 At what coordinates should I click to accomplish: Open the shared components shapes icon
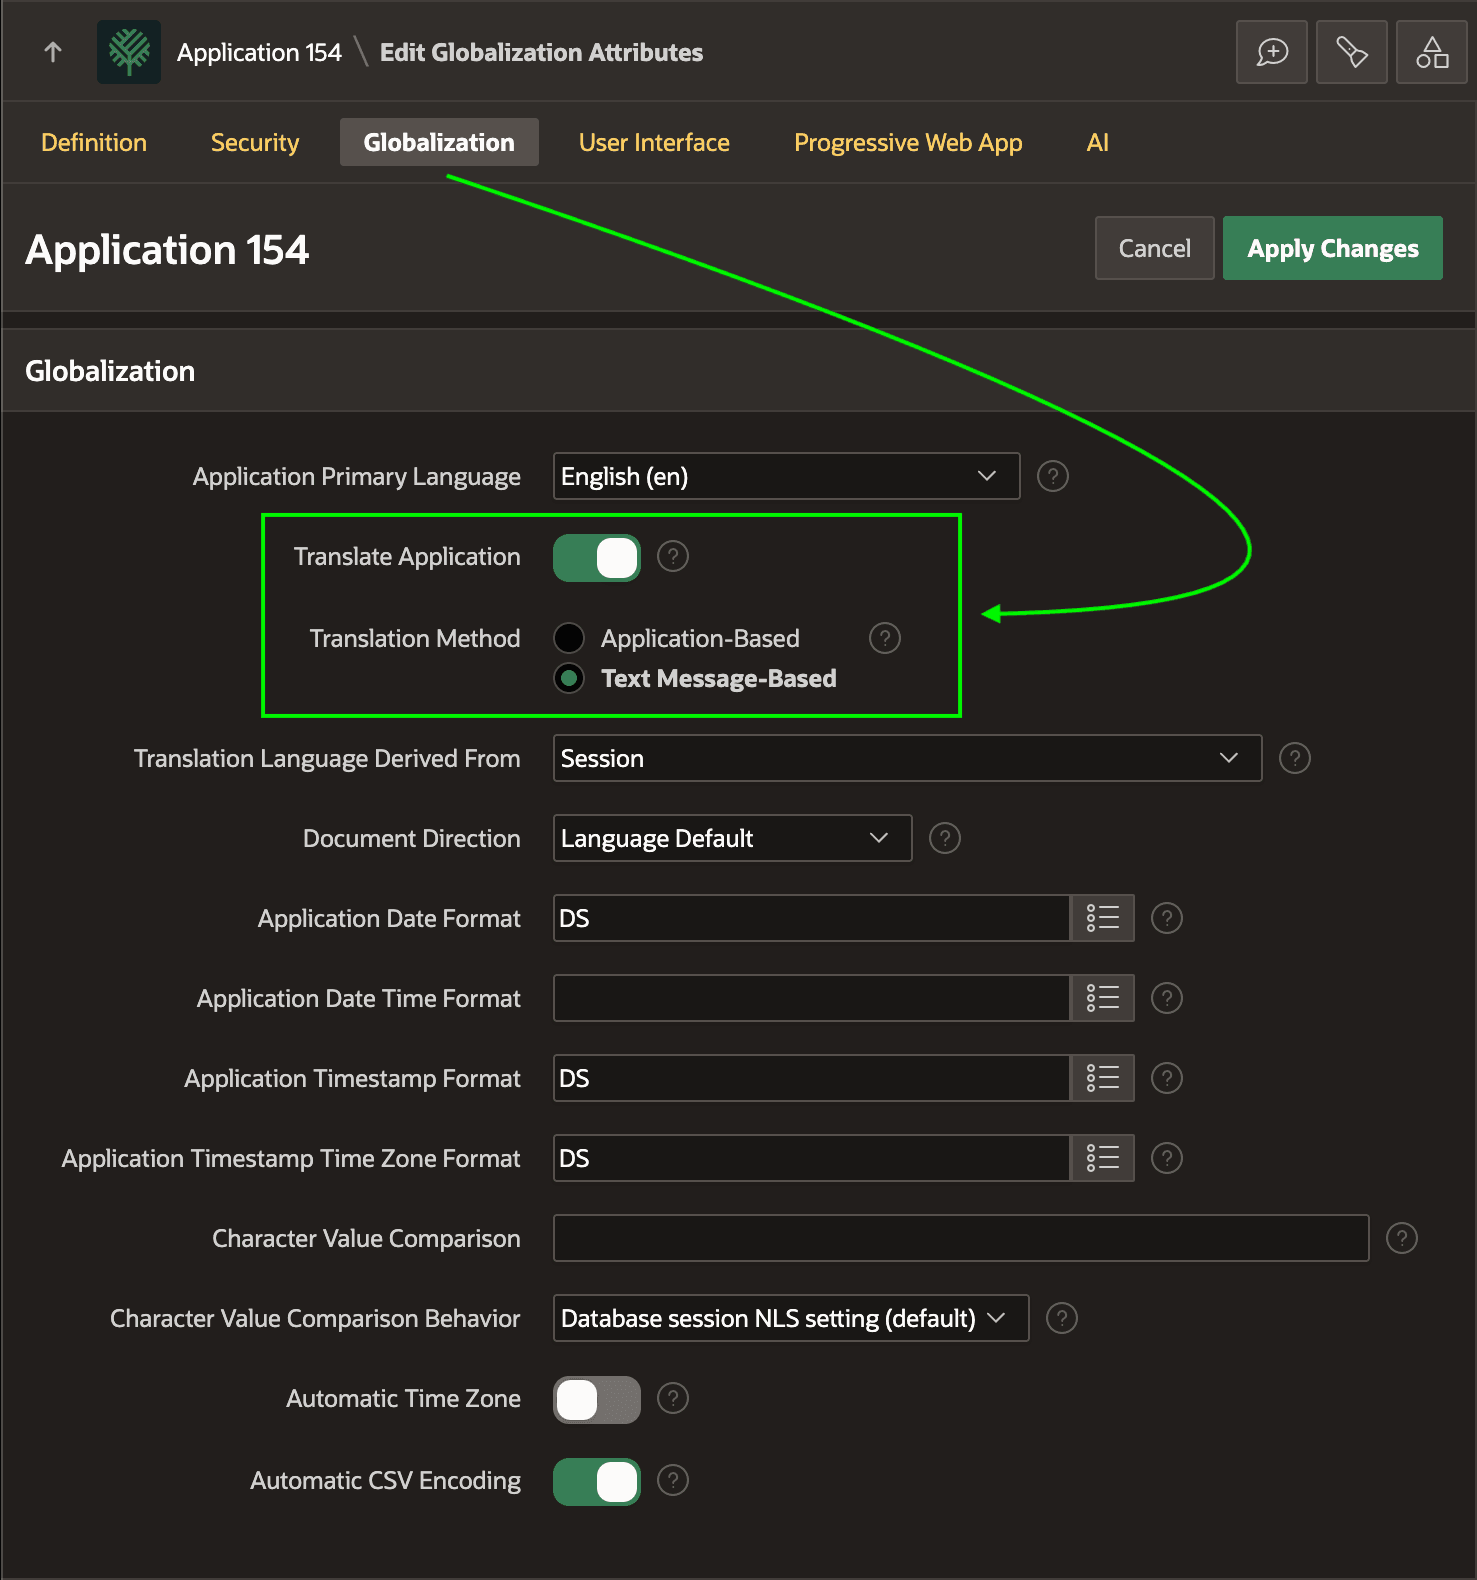point(1432,52)
